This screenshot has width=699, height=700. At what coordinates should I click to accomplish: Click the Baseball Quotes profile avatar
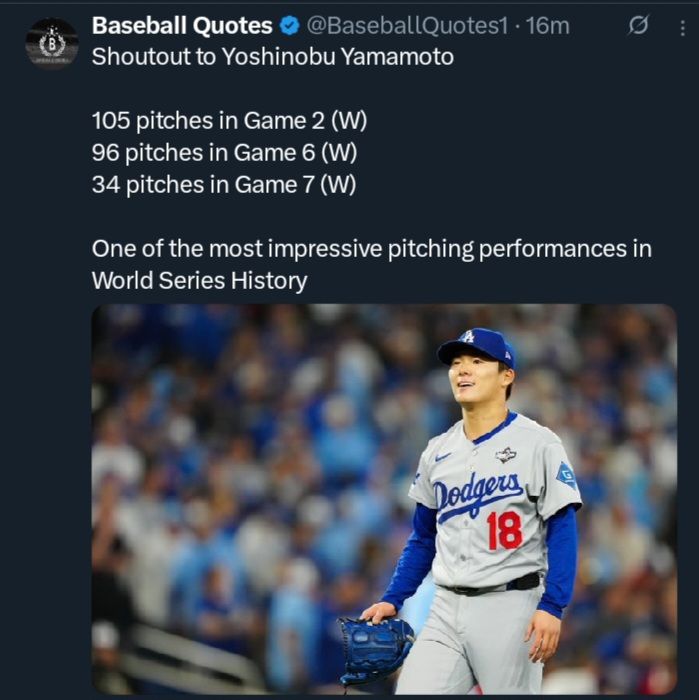coord(51,44)
